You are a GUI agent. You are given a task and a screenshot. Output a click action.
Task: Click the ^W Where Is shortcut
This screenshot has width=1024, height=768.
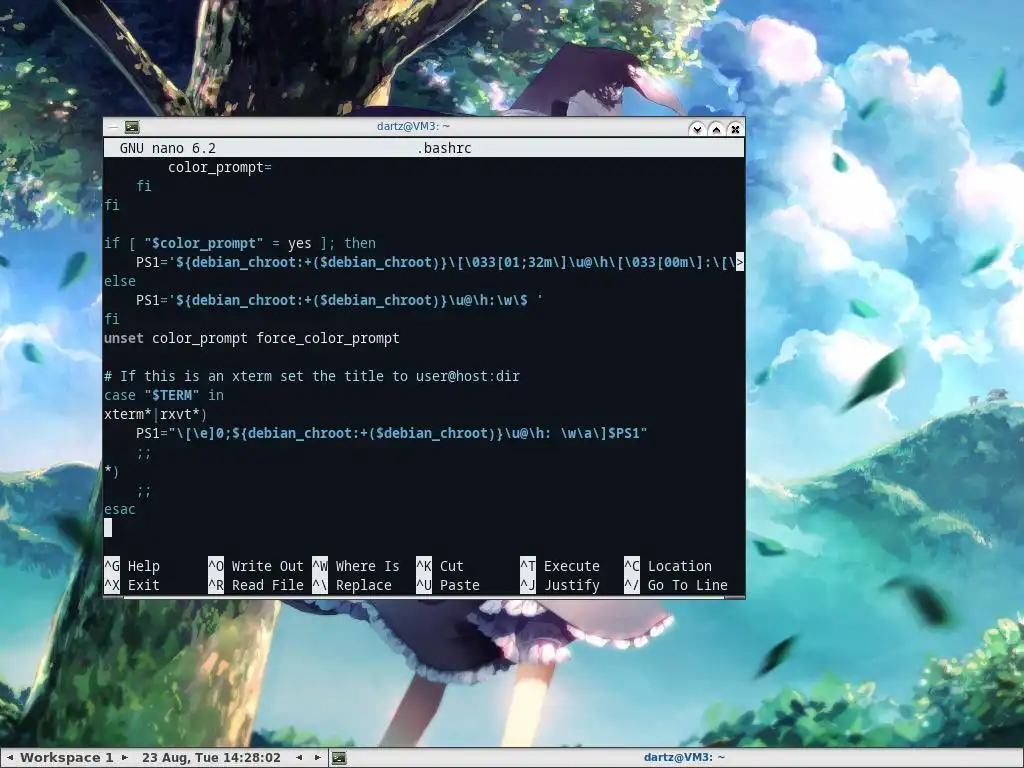(x=356, y=566)
